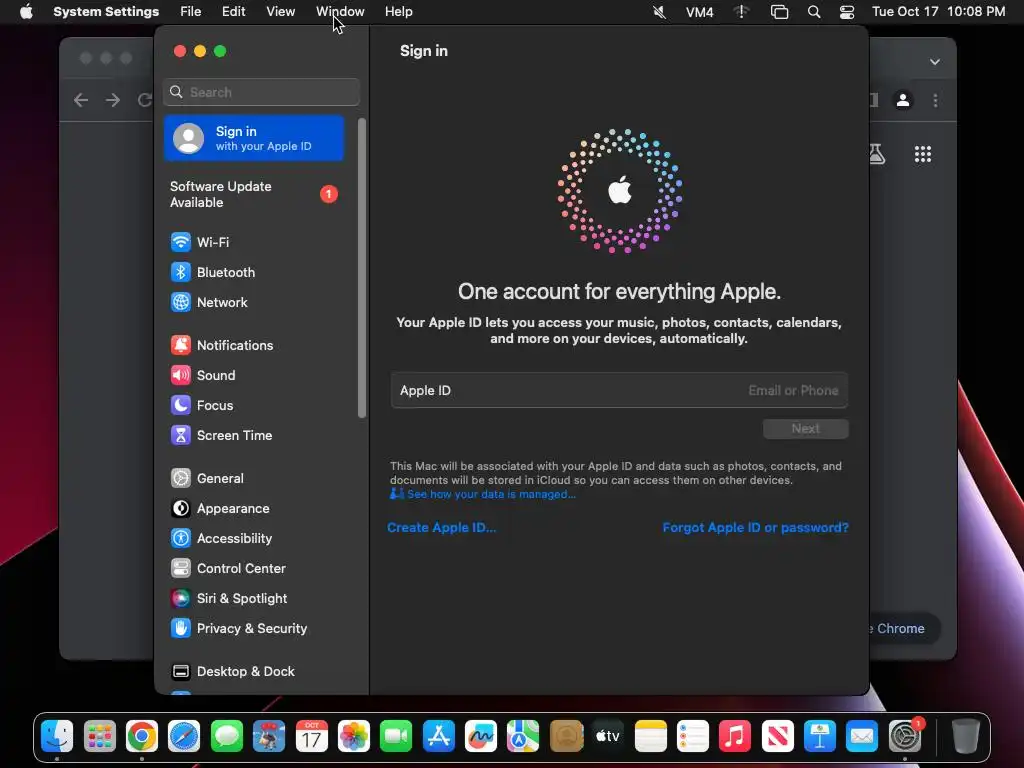Image resolution: width=1024 pixels, height=768 pixels.
Task: Open Messages from the Dock
Action: coord(227,737)
